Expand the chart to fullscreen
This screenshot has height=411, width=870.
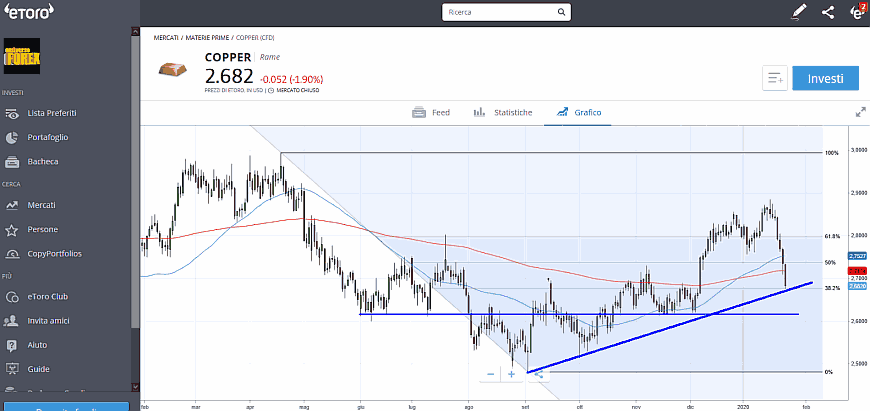pyautogui.click(x=860, y=112)
